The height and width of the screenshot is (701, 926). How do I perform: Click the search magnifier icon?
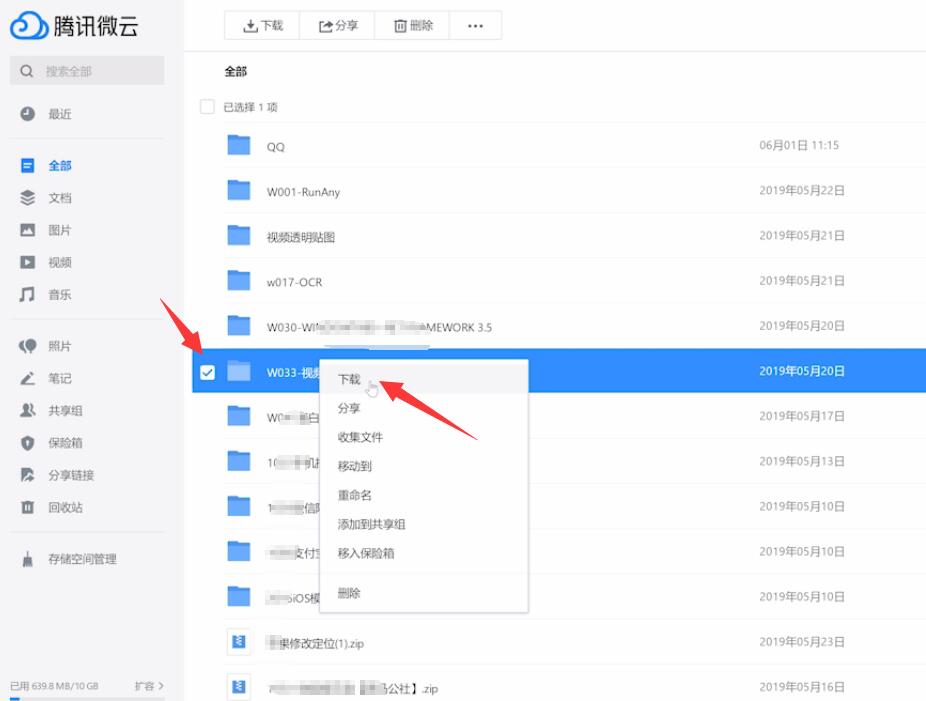click(x=27, y=71)
